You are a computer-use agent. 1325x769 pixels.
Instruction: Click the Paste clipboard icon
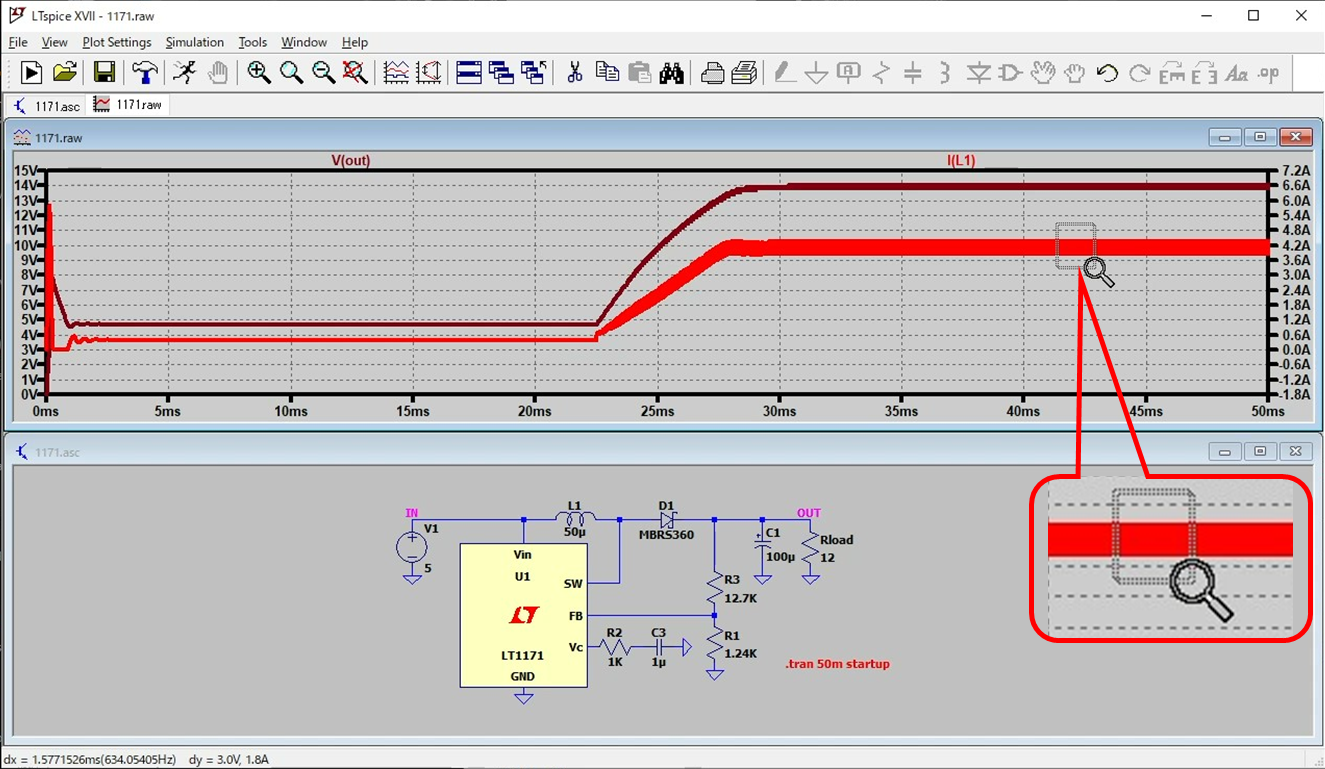(x=640, y=72)
